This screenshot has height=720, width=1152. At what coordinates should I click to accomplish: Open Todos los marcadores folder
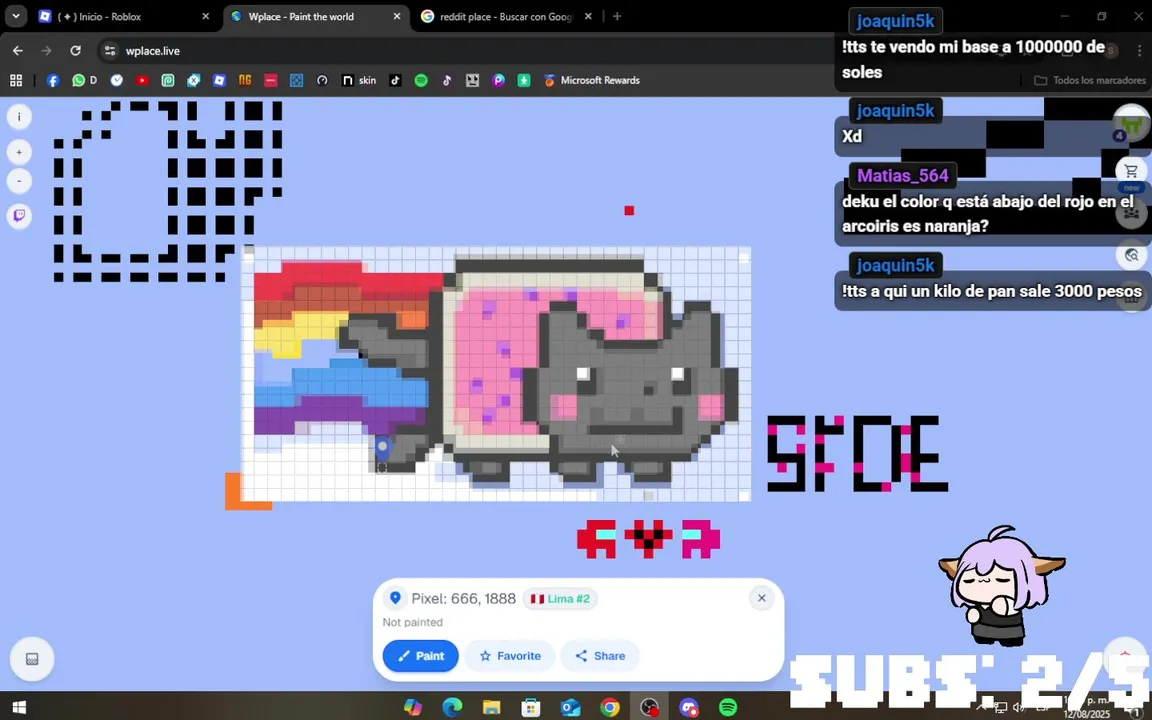[x=1090, y=80]
